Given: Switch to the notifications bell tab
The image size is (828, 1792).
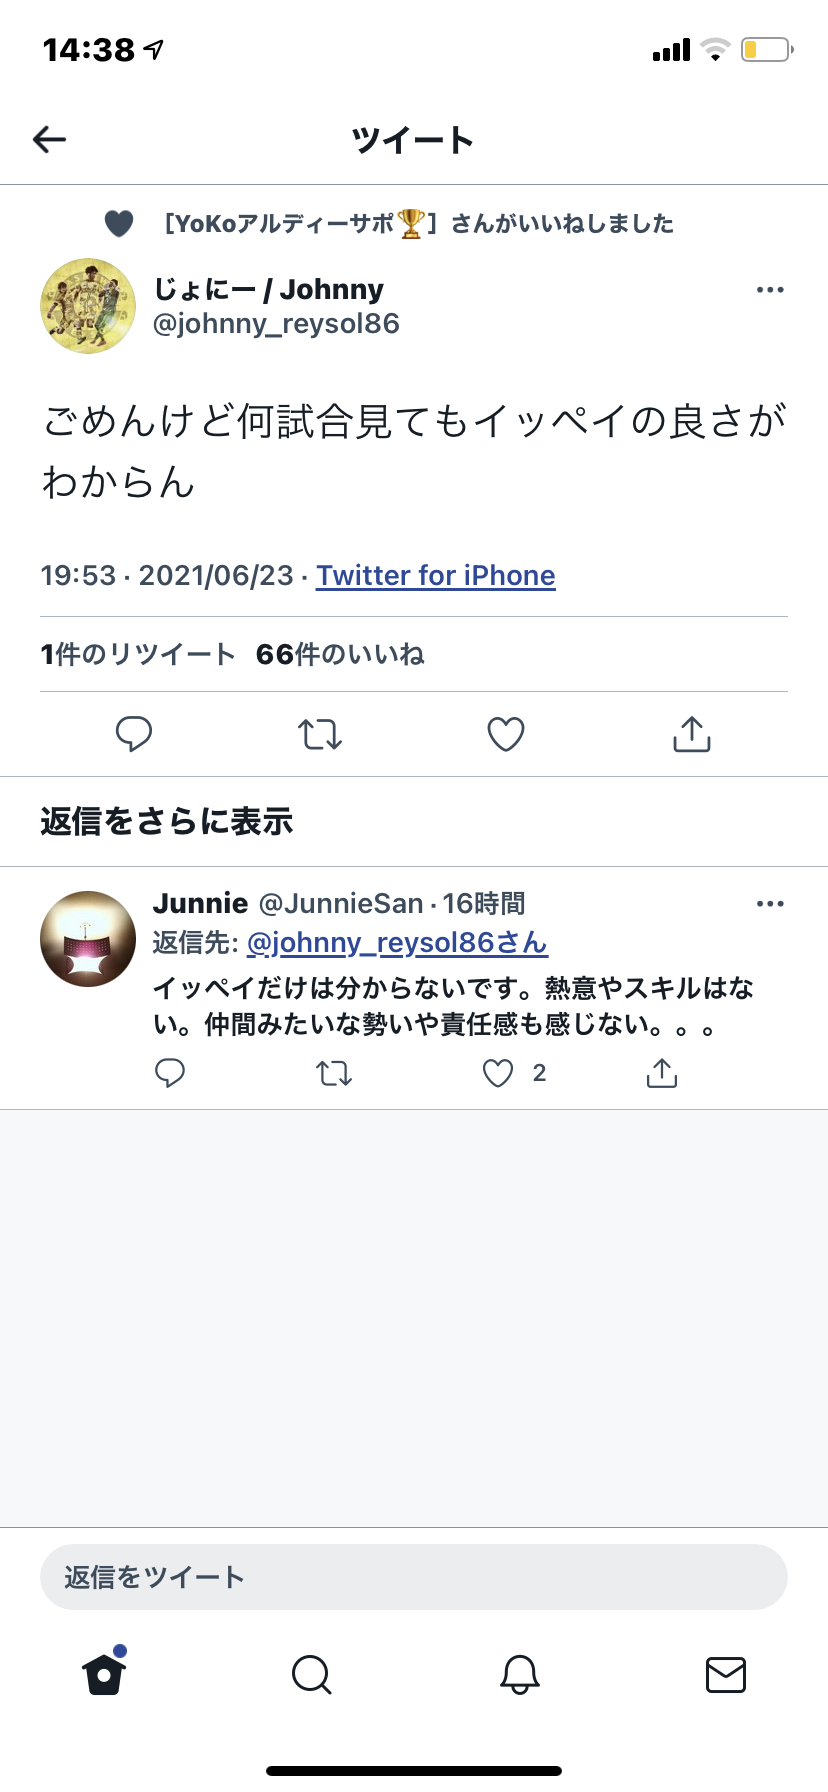Looking at the screenshot, I should [x=520, y=1674].
